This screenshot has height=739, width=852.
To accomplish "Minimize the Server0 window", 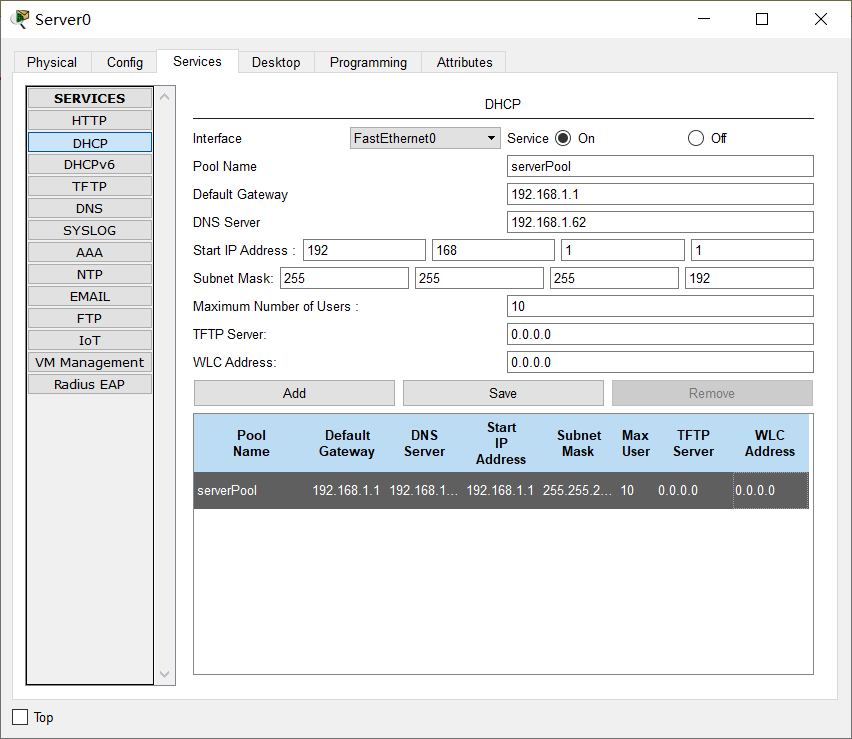I will (704, 19).
